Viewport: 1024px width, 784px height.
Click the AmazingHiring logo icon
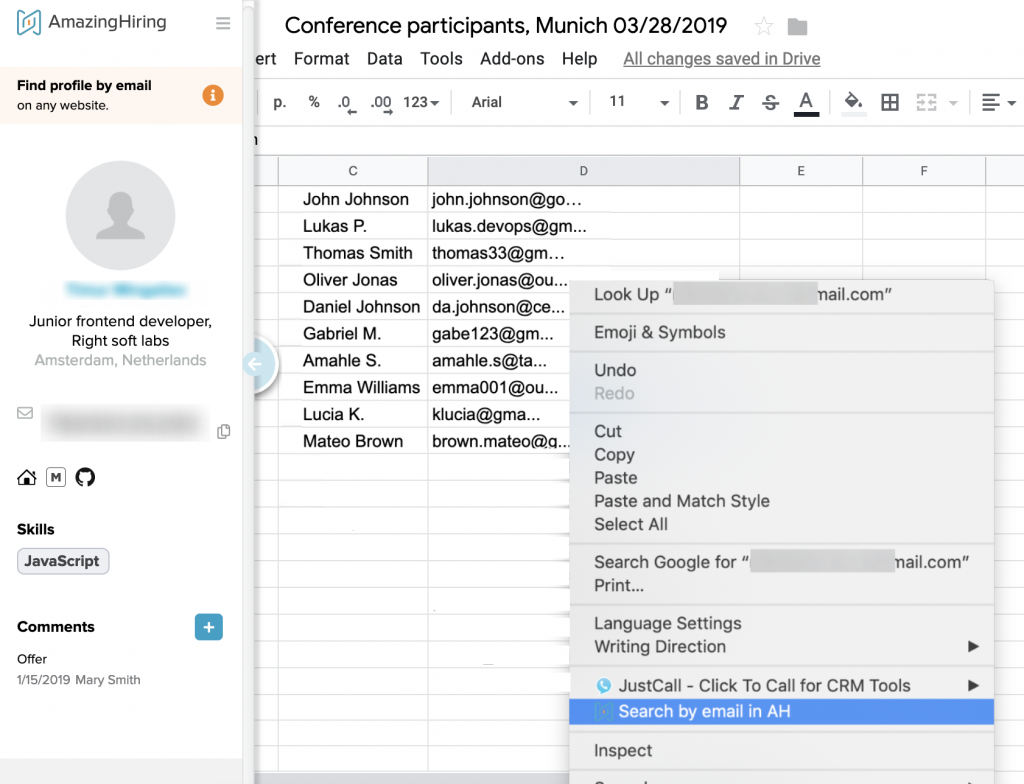28,23
